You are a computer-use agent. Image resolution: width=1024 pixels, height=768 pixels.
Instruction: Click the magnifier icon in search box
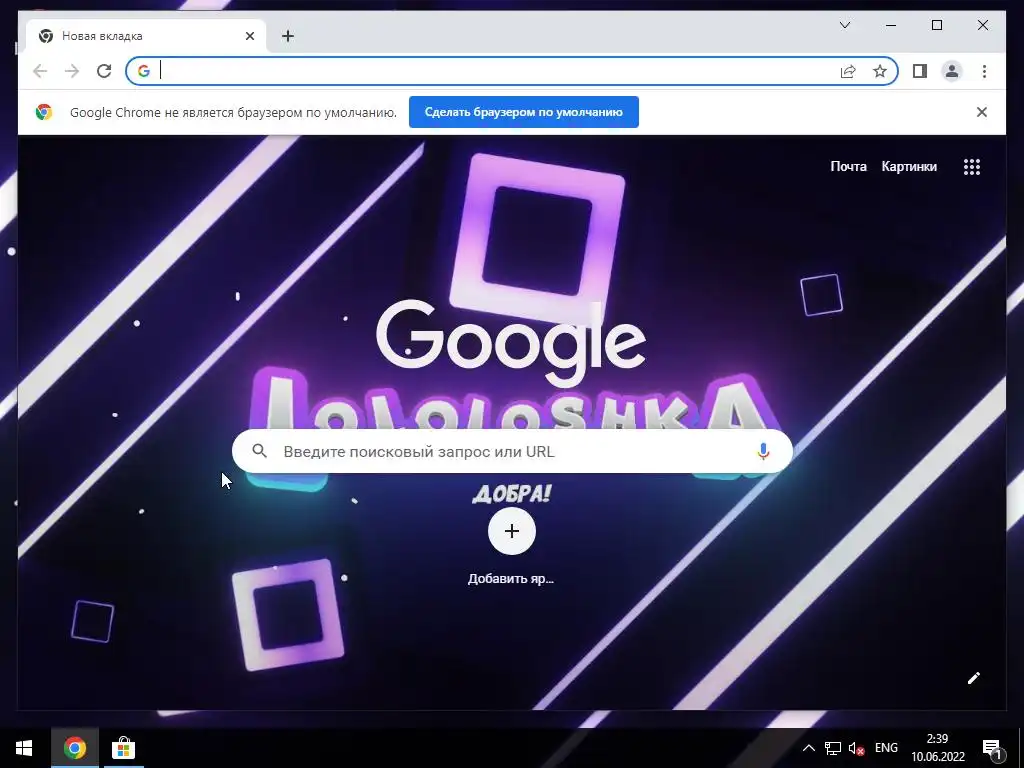259,451
